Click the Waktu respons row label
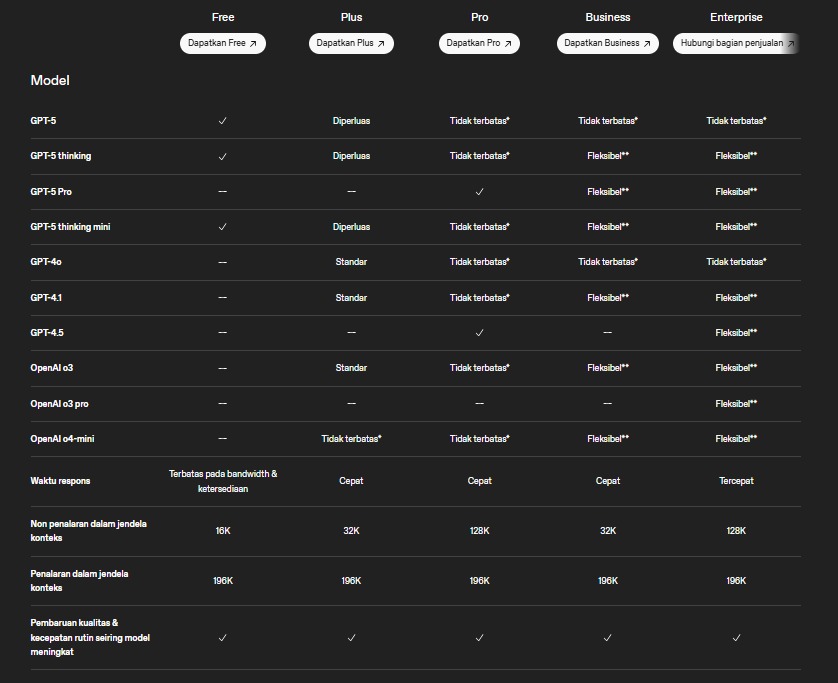The width and height of the screenshot is (838, 683). [x=60, y=481]
